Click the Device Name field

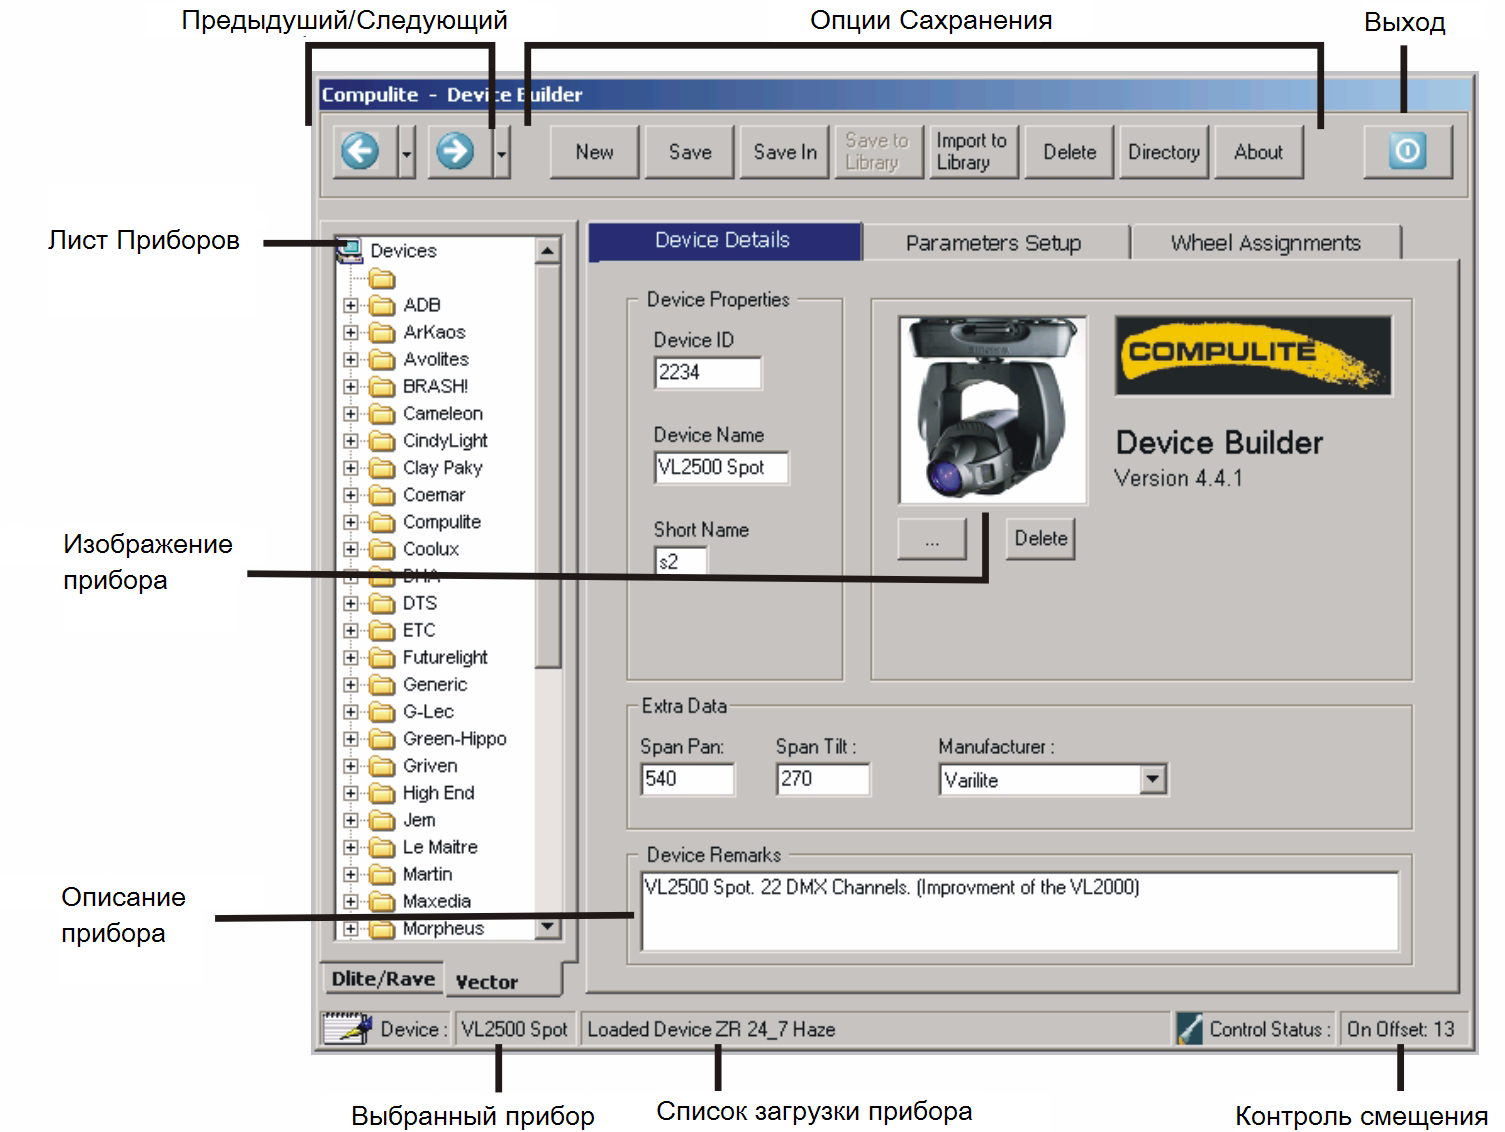pyautogui.click(x=721, y=467)
